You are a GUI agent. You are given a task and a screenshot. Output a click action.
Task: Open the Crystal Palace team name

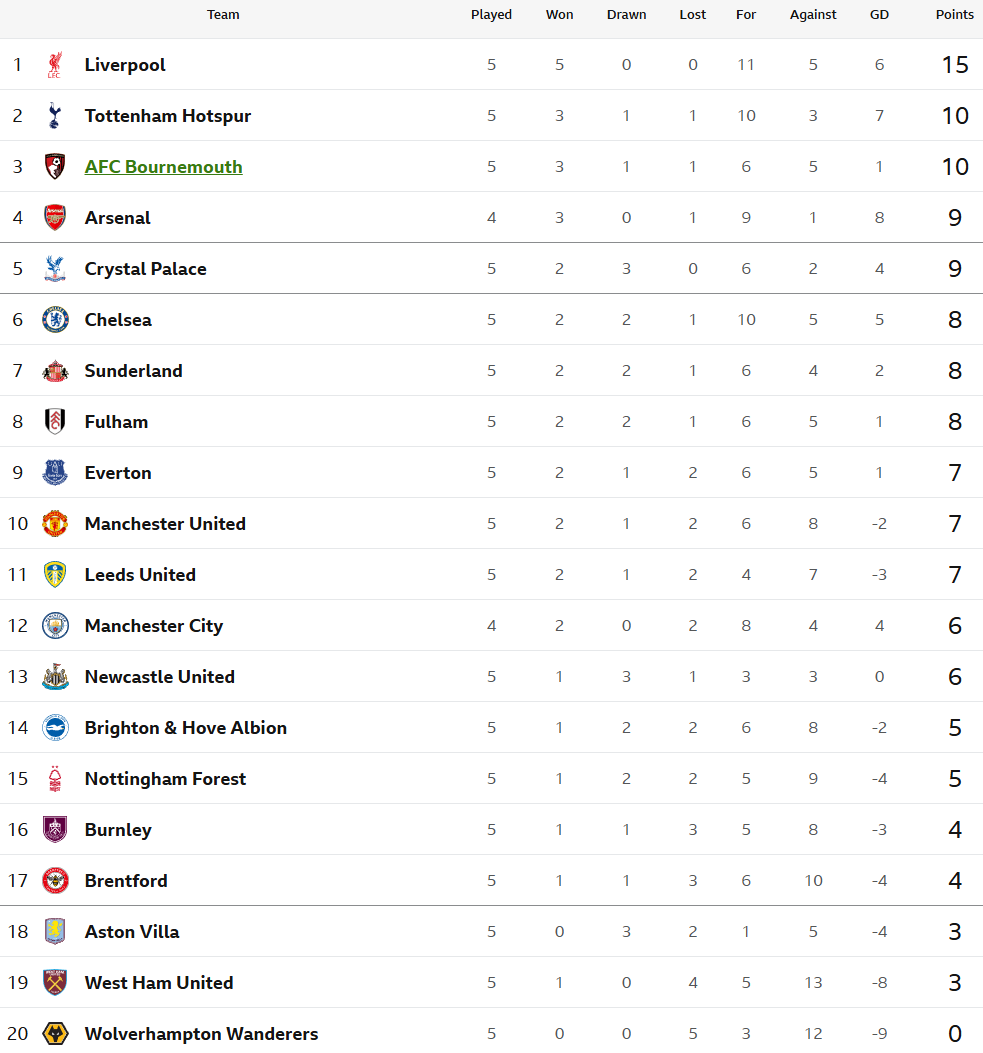[146, 269]
